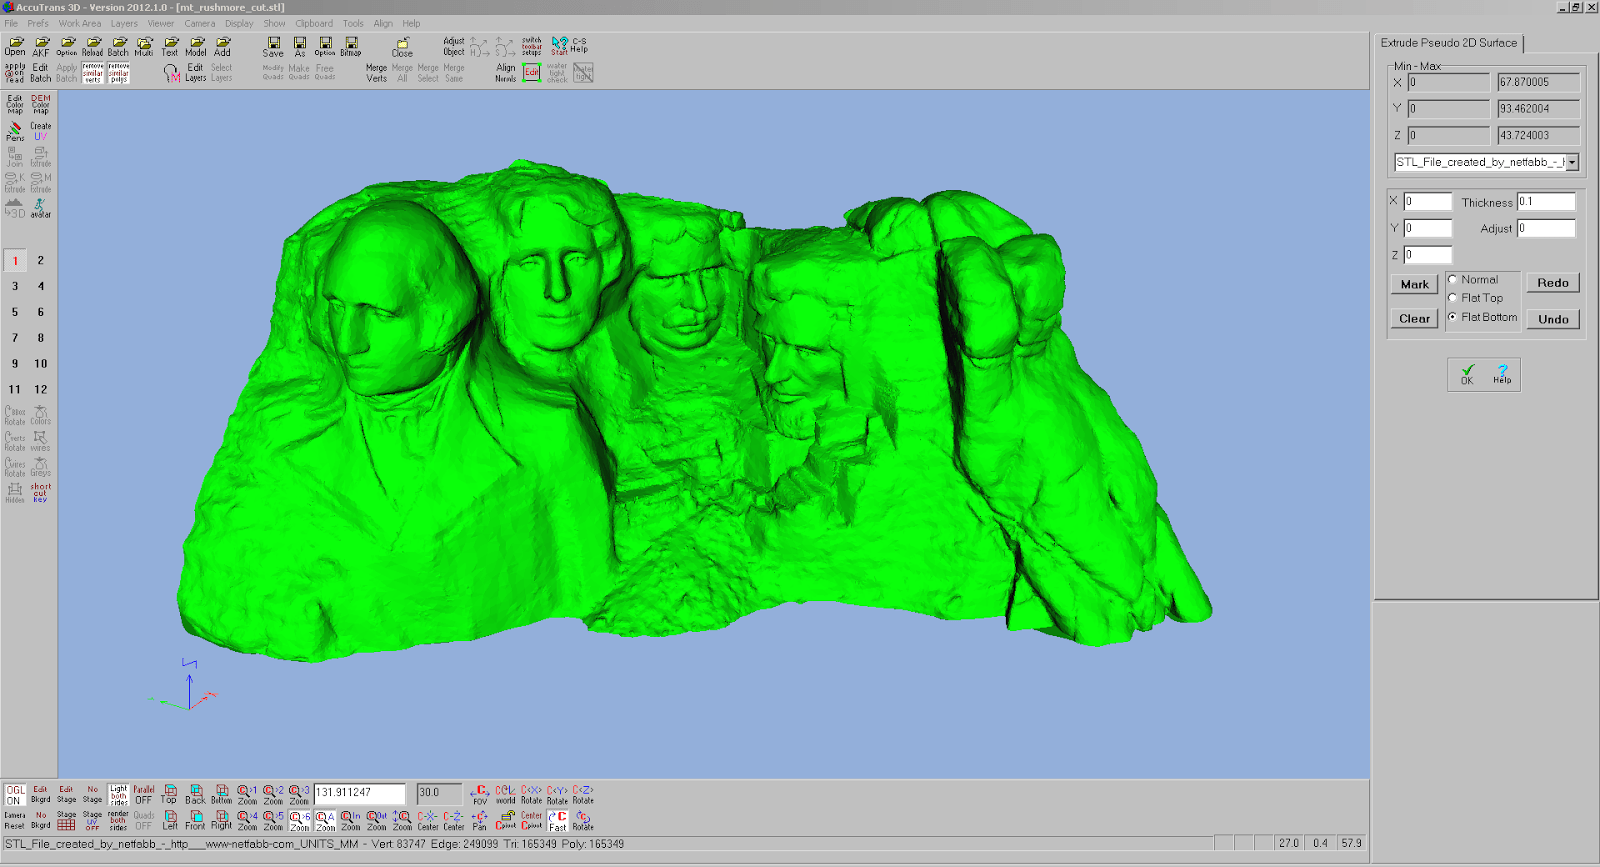Click the Align Normals tool
1600x867 pixels.
506,73
